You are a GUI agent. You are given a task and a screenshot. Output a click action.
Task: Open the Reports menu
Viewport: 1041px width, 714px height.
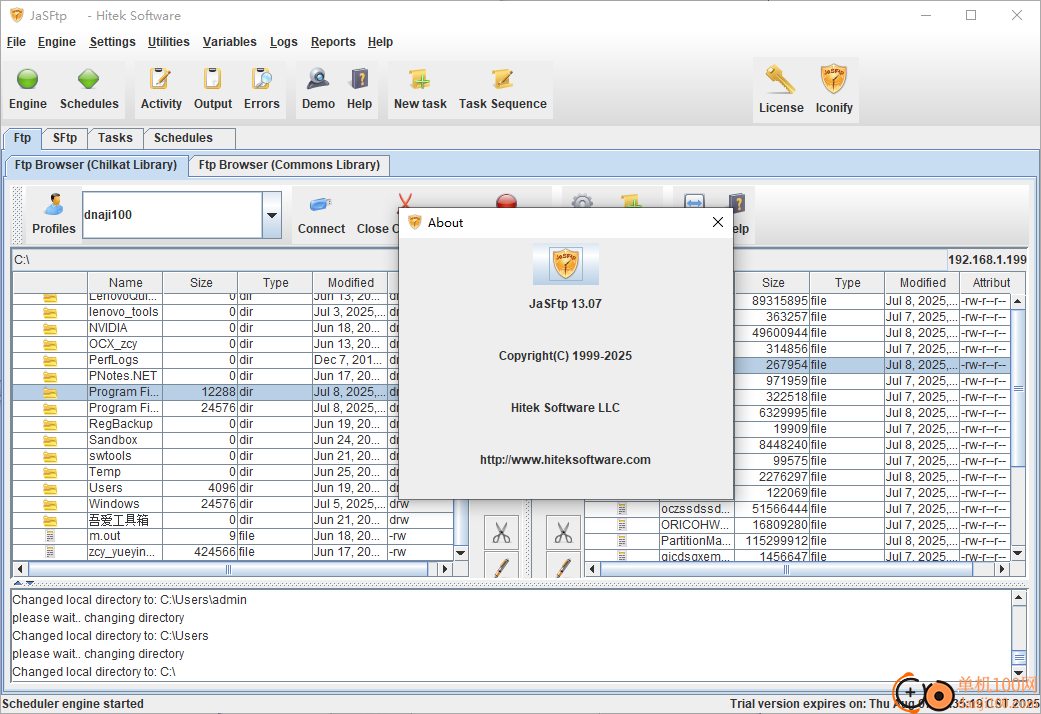point(333,42)
